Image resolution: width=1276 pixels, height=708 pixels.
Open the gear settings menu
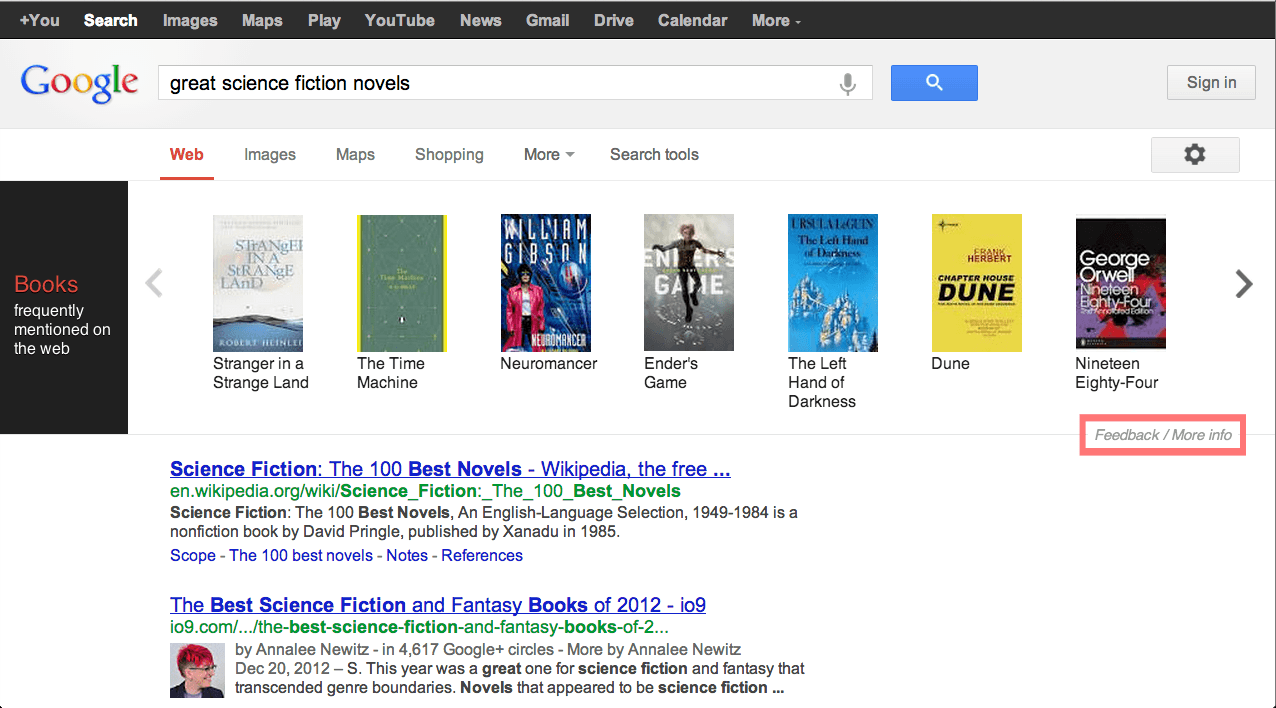point(1195,154)
